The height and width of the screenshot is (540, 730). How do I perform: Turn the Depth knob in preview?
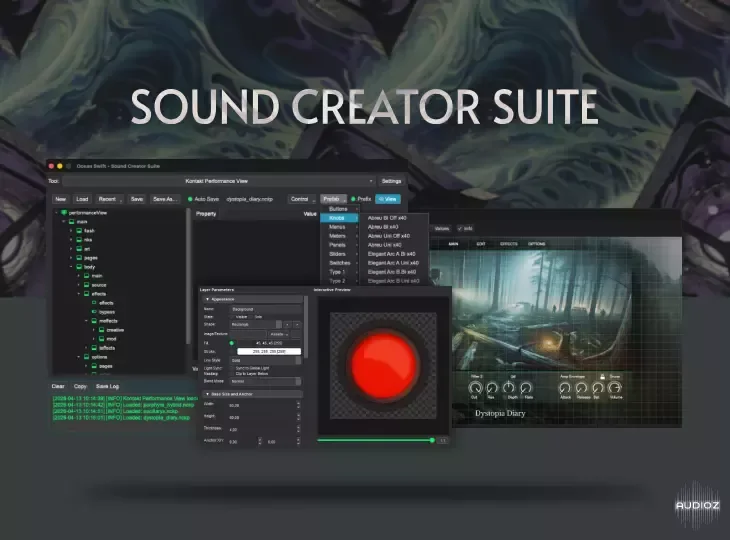(509, 387)
